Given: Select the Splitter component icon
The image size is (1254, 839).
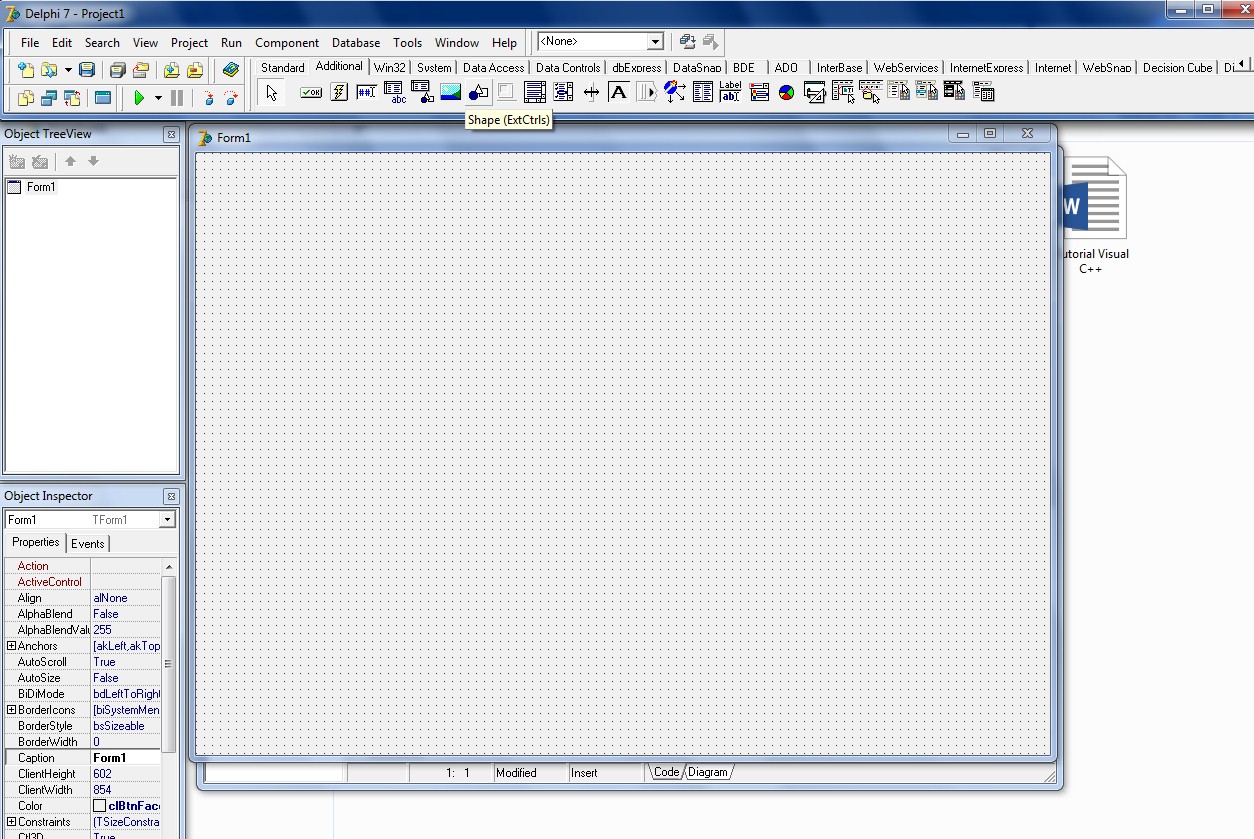Looking at the screenshot, I should tap(592, 91).
